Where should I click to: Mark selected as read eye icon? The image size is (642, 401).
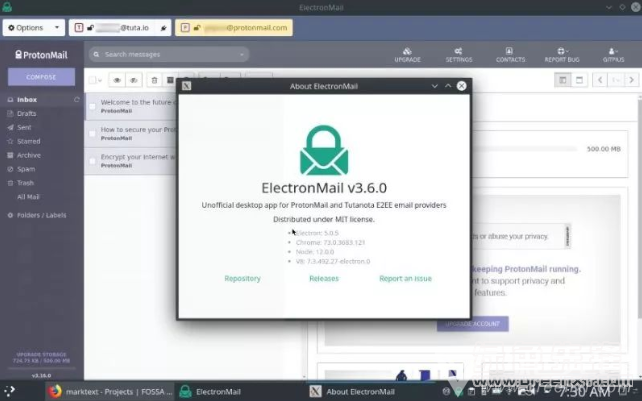click(117, 80)
